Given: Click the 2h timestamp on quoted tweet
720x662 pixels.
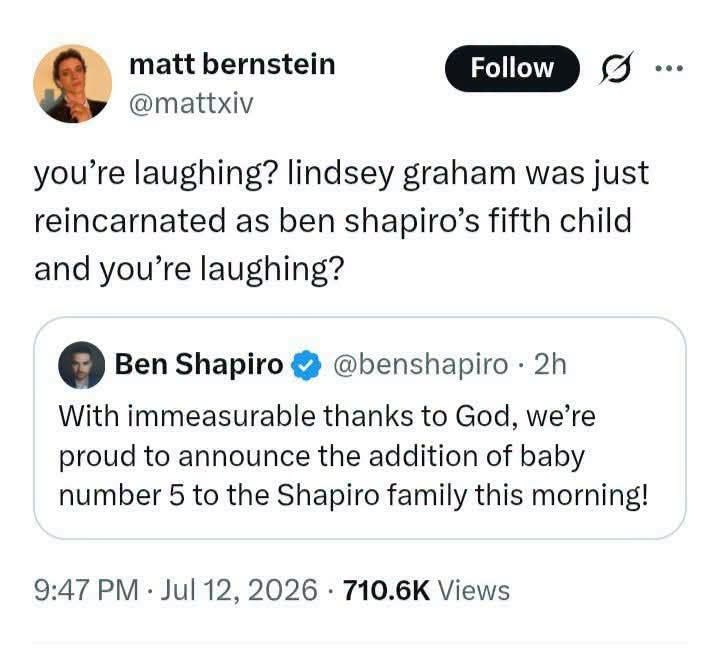Looking at the screenshot, I should [550, 365].
